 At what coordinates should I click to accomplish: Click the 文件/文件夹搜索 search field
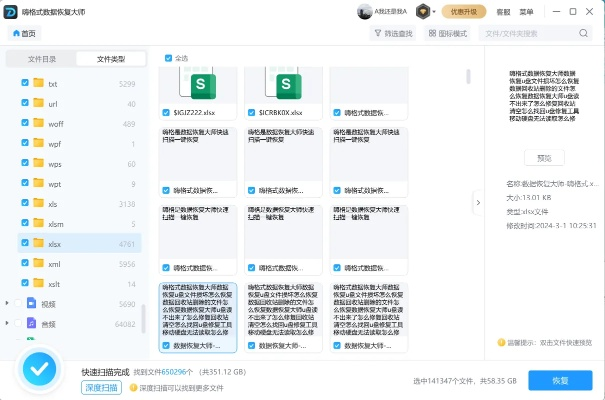(530, 34)
